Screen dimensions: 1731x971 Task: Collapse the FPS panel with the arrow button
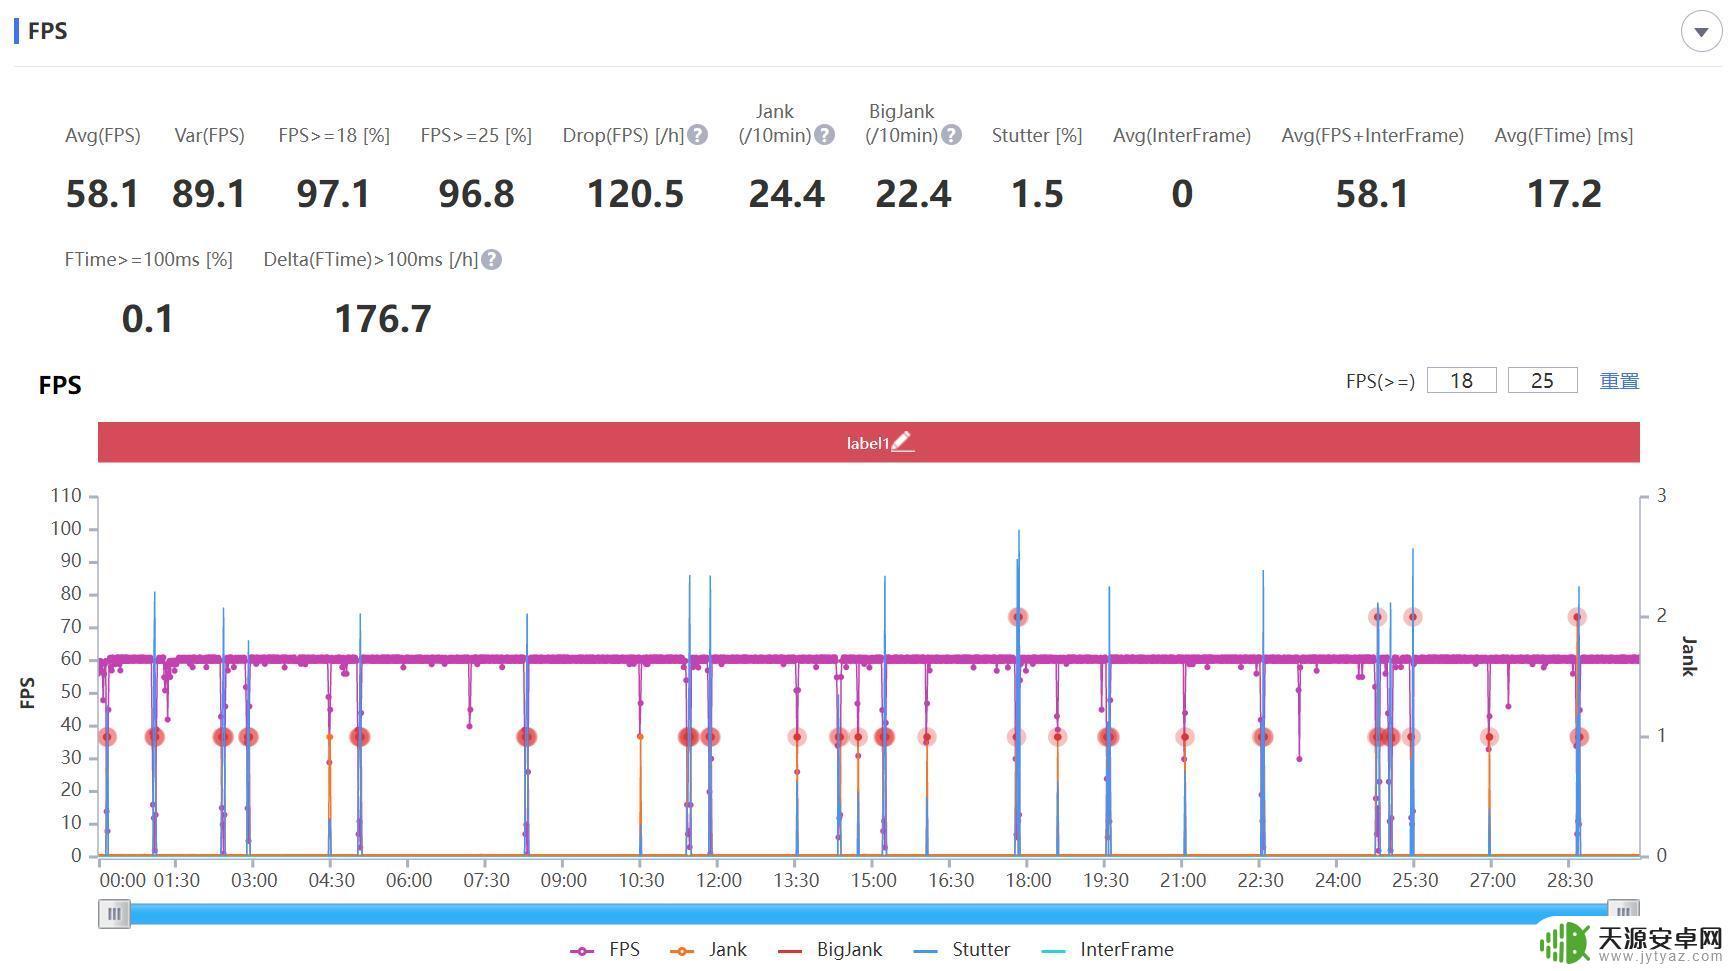1701,31
